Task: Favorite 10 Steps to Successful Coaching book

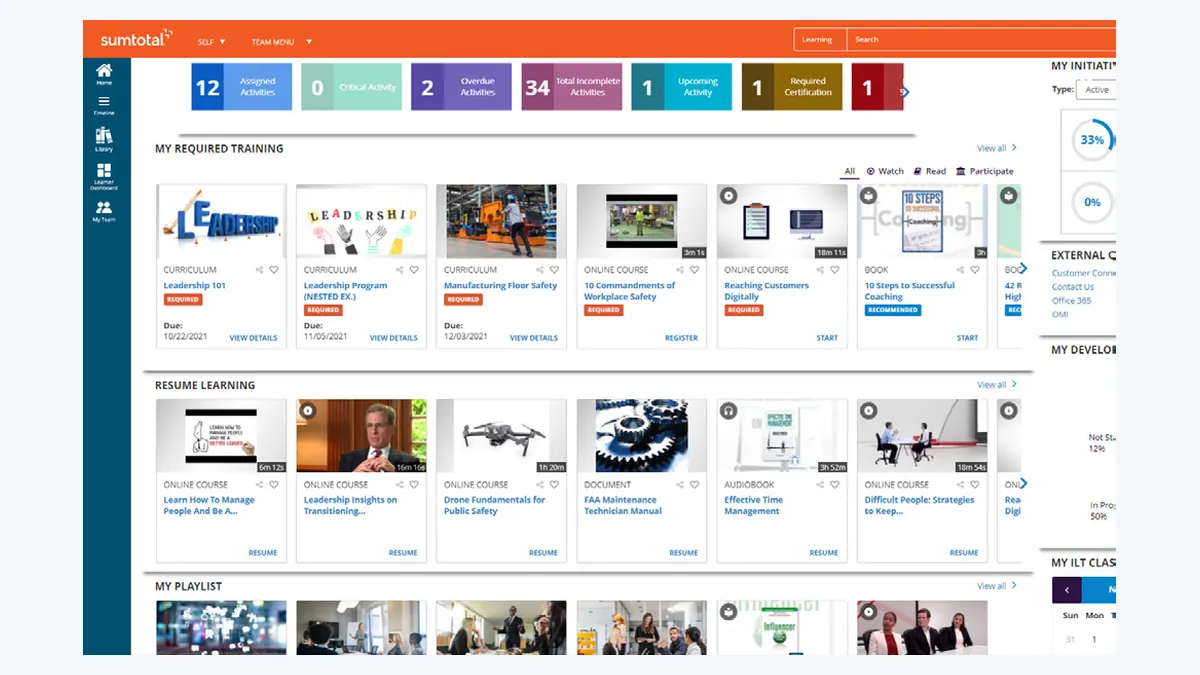Action: [x=974, y=270]
